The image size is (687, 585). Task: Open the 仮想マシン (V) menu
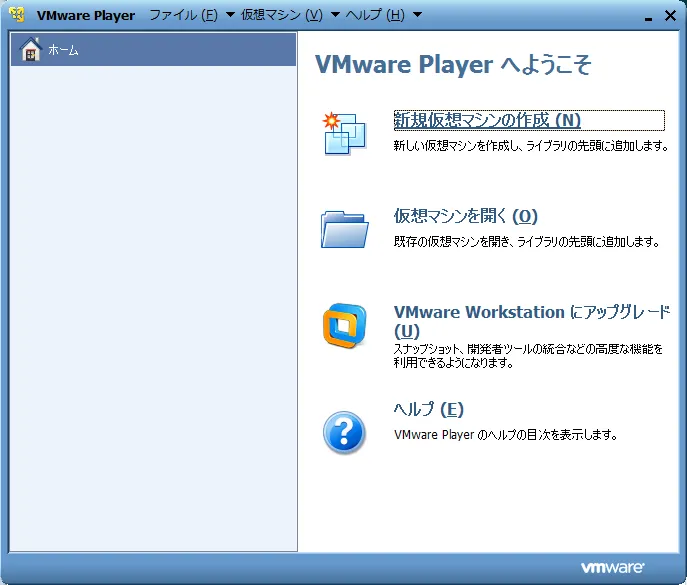[x=282, y=15]
